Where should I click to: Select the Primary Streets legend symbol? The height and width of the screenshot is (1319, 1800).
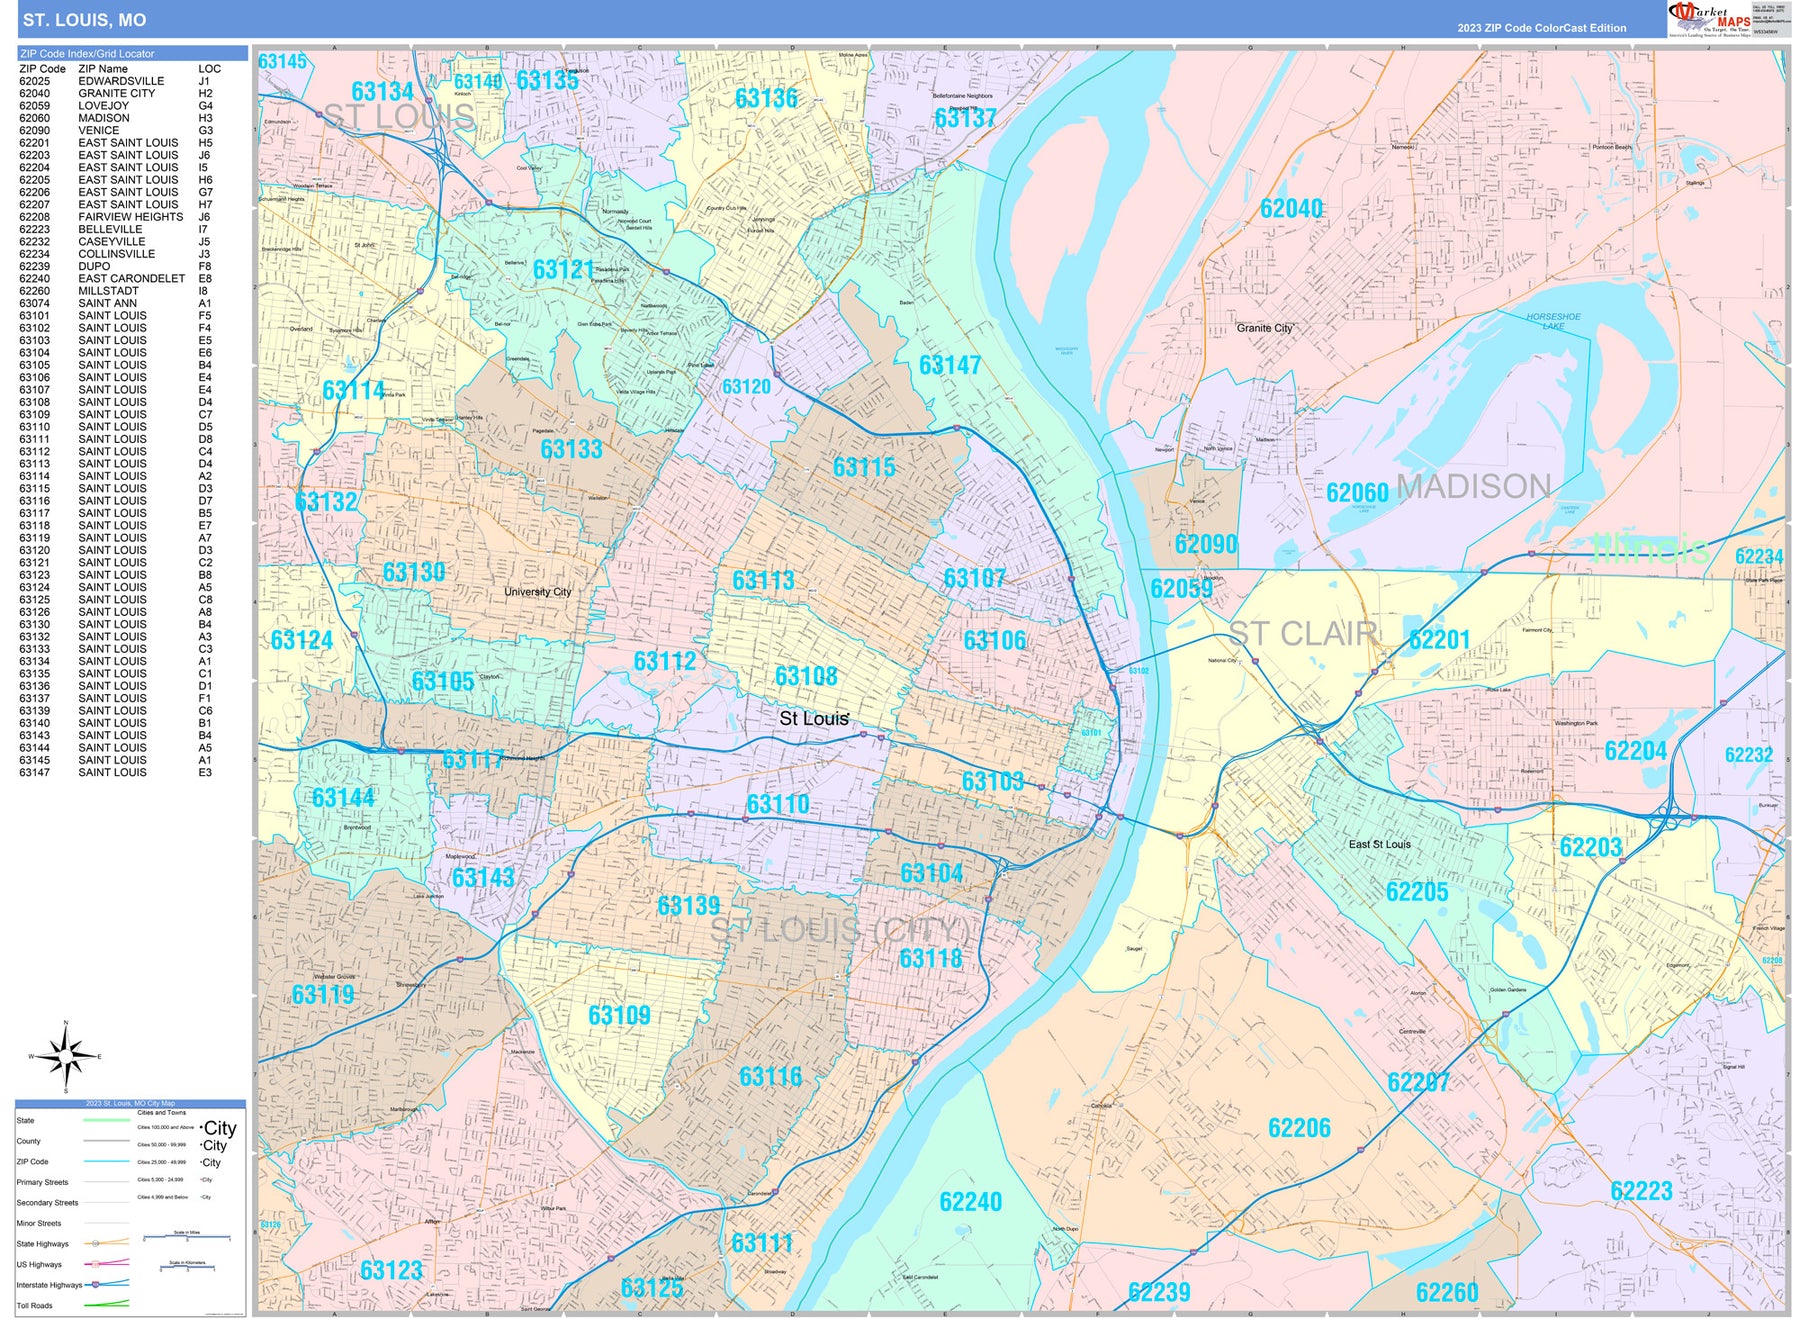(x=107, y=1182)
